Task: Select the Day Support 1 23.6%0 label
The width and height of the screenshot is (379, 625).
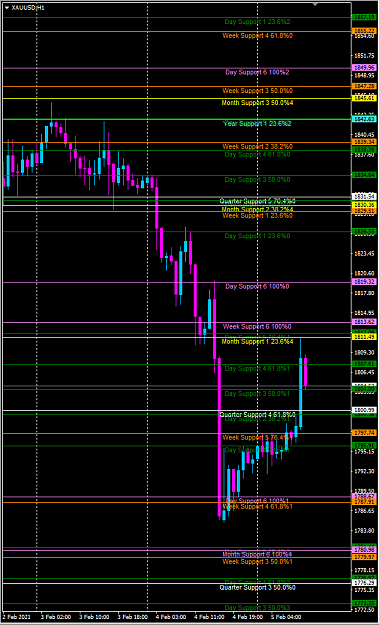Action: click(x=257, y=236)
